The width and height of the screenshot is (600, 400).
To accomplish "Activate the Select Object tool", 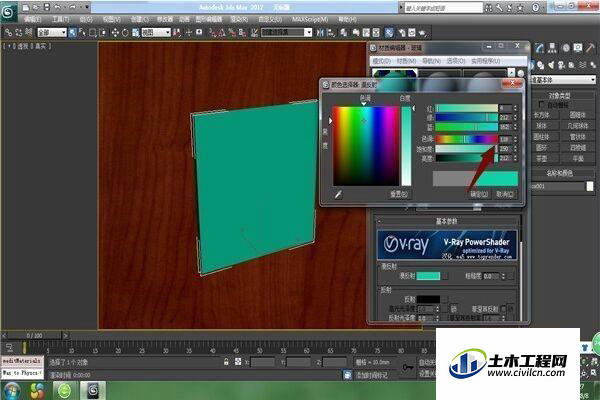I will pos(73,33).
